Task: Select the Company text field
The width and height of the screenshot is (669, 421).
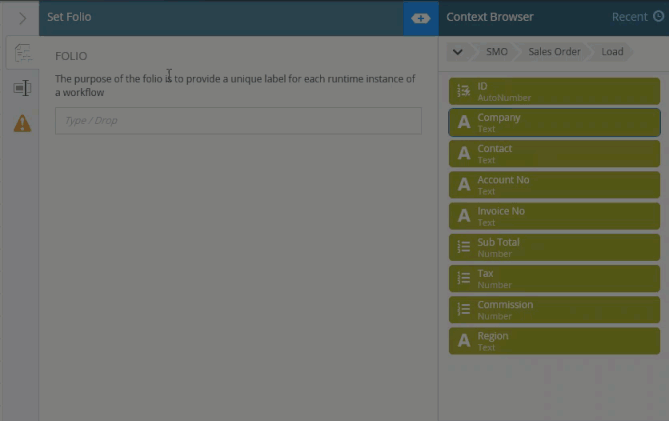Action: (554, 122)
